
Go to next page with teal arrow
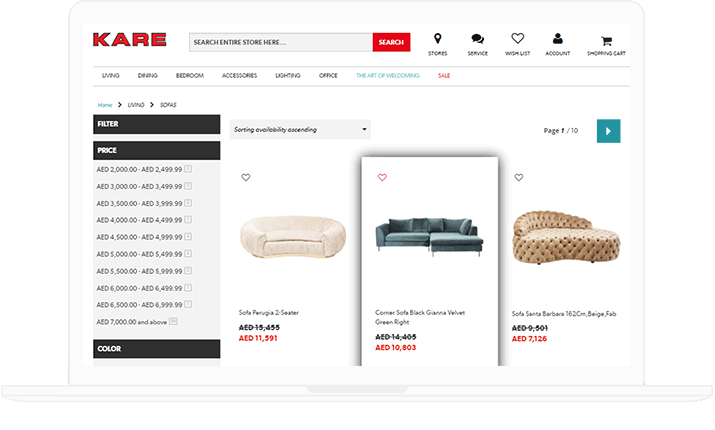click(x=608, y=131)
